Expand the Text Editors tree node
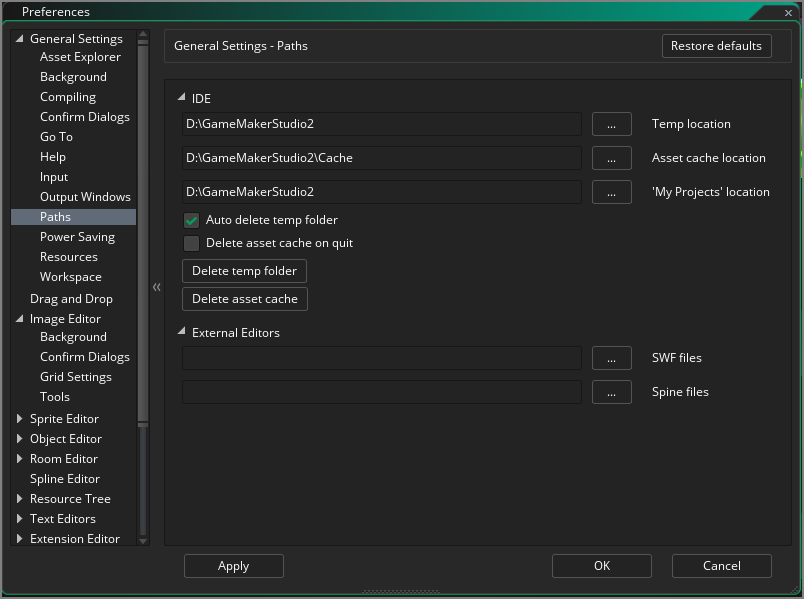This screenshot has width=804, height=599. click(x=19, y=518)
